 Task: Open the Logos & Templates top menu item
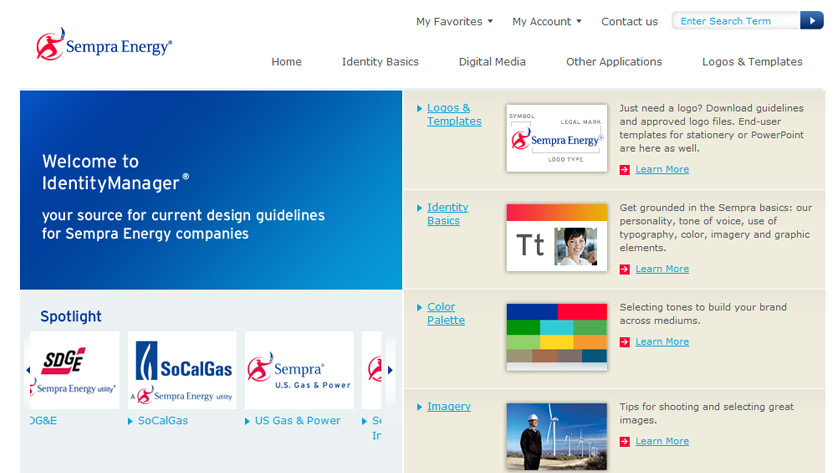(752, 62)
